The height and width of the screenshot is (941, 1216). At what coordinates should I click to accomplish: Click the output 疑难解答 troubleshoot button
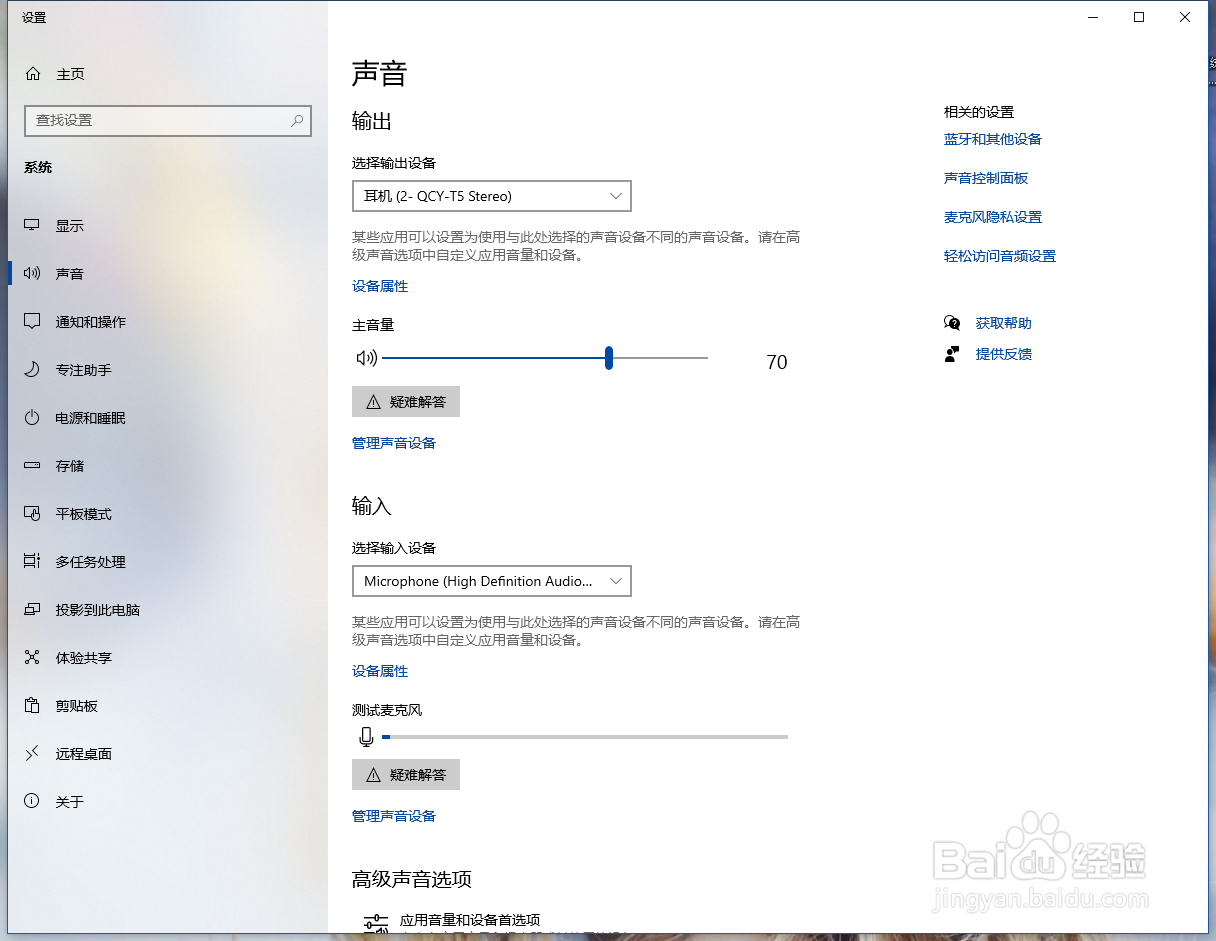(406, 401)
